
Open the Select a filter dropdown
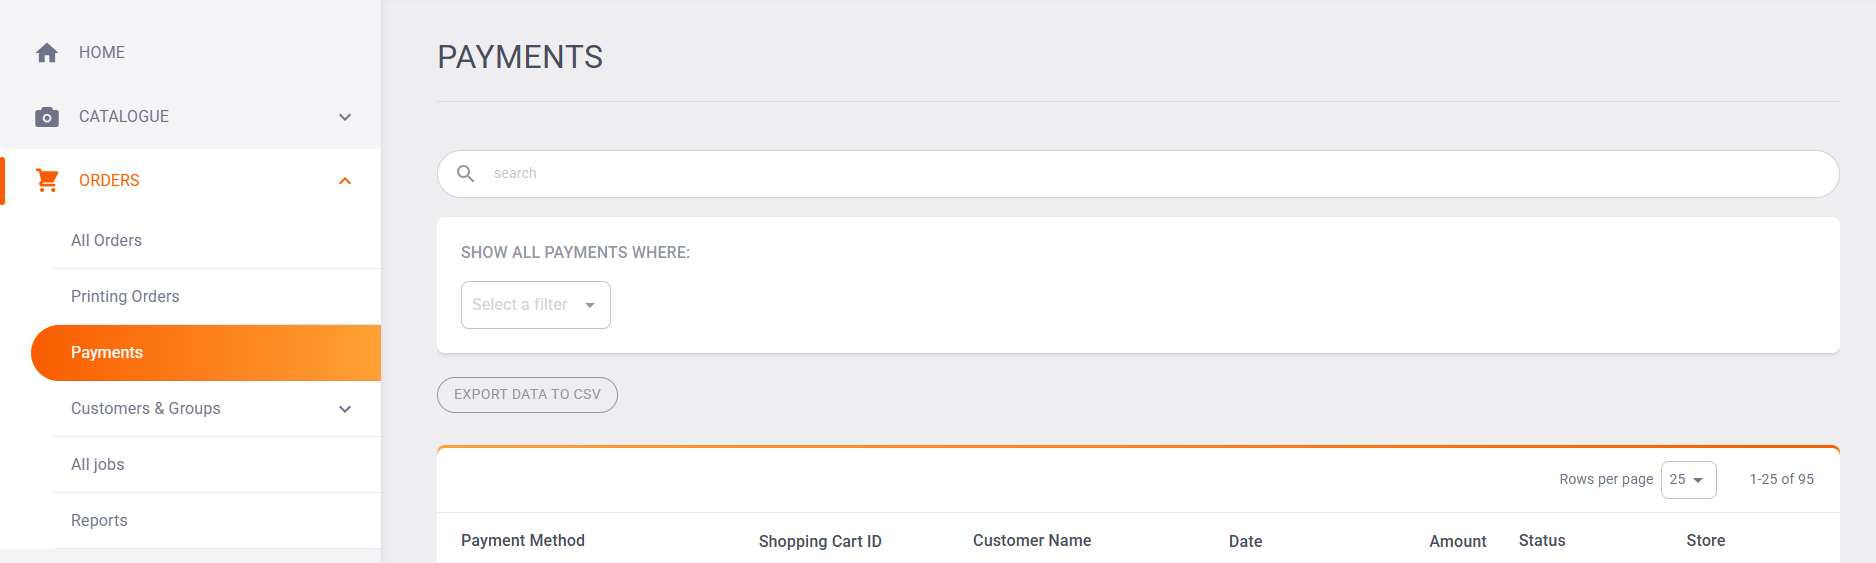coord(535,305)
